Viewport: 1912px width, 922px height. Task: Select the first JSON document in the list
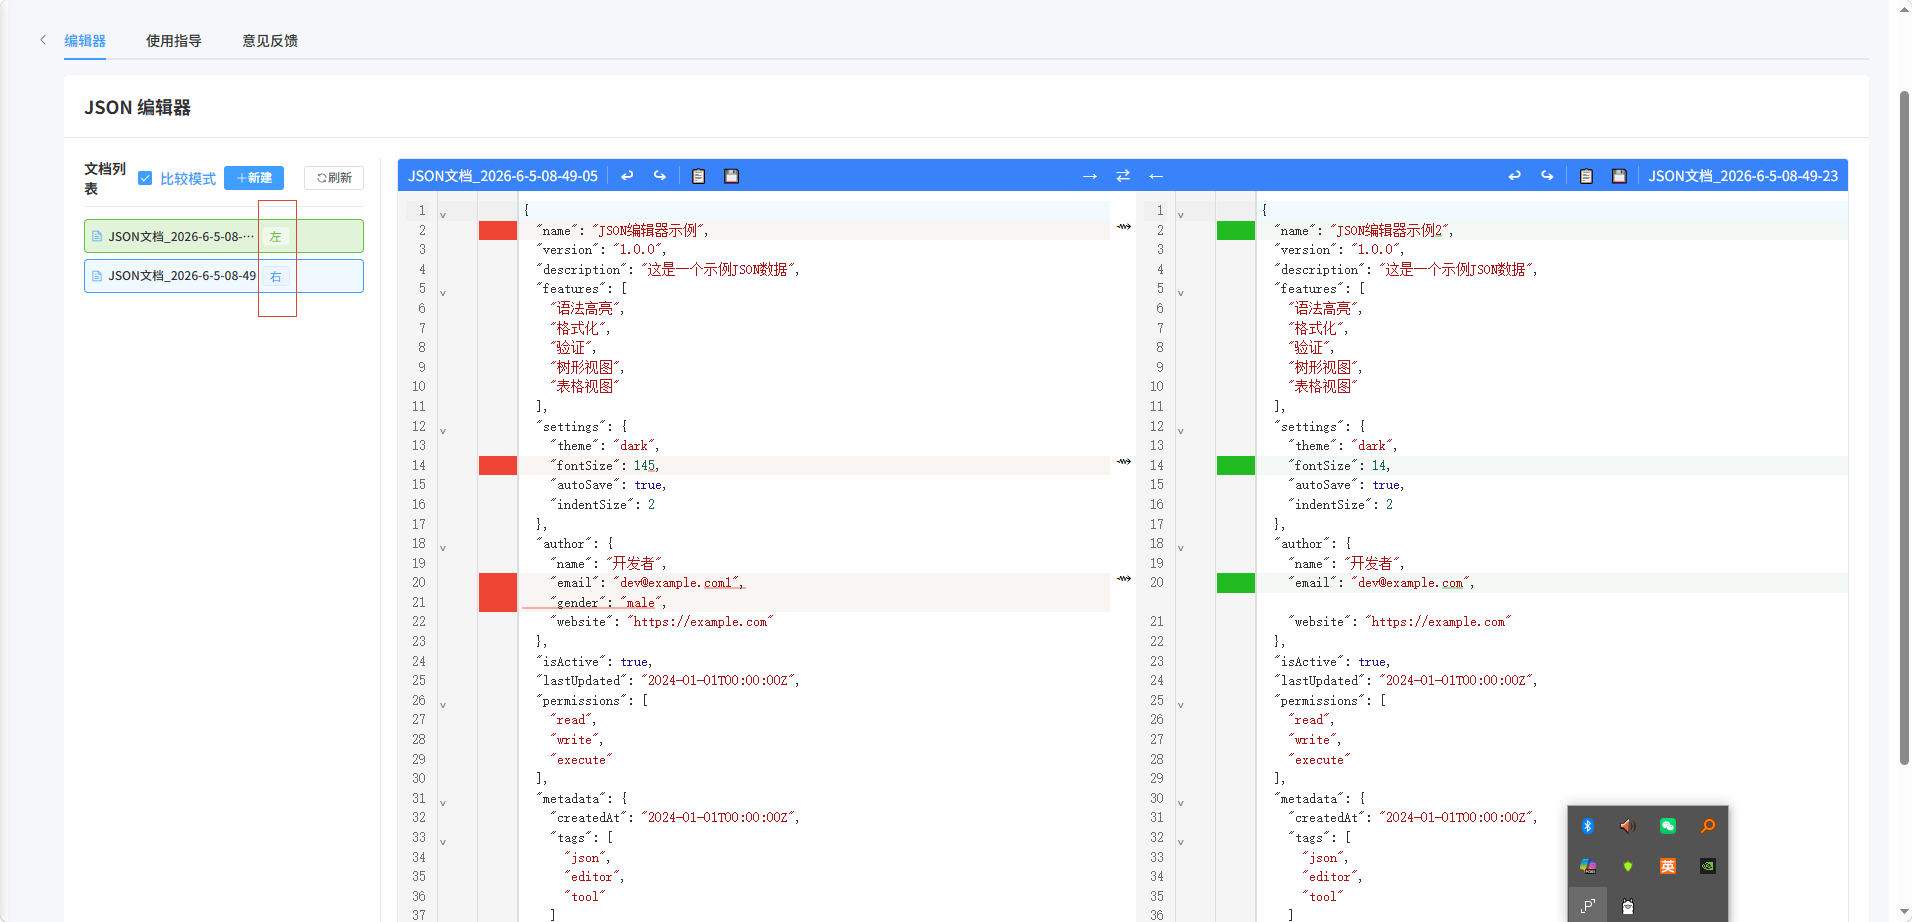tap(224, 236)
